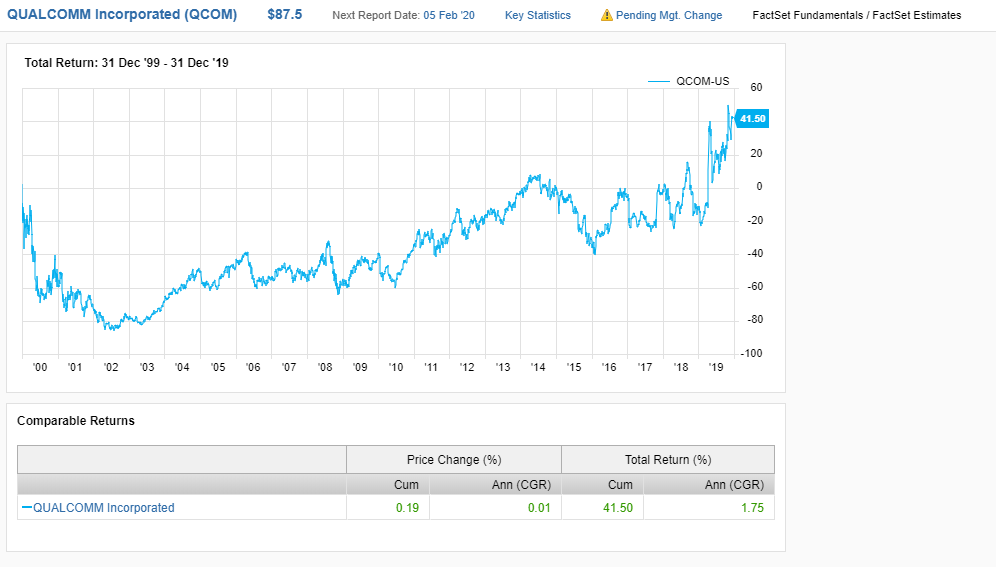Click the Total Return (%) column header

point(668,460)
